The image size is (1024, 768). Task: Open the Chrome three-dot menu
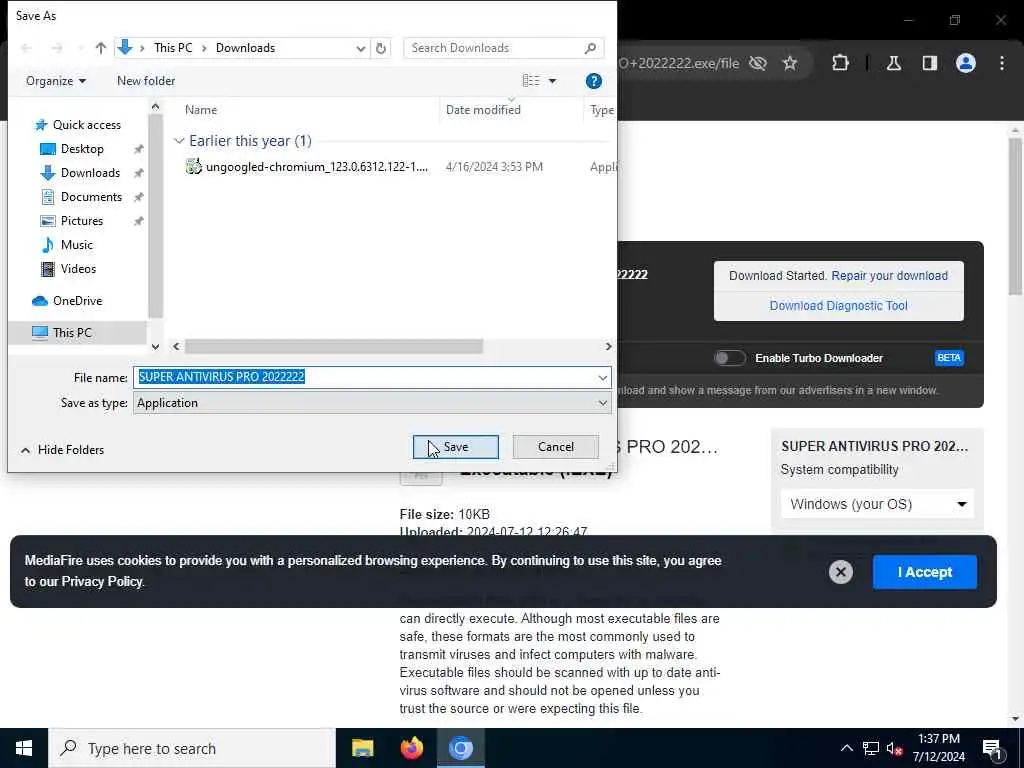pos(1002,63)
